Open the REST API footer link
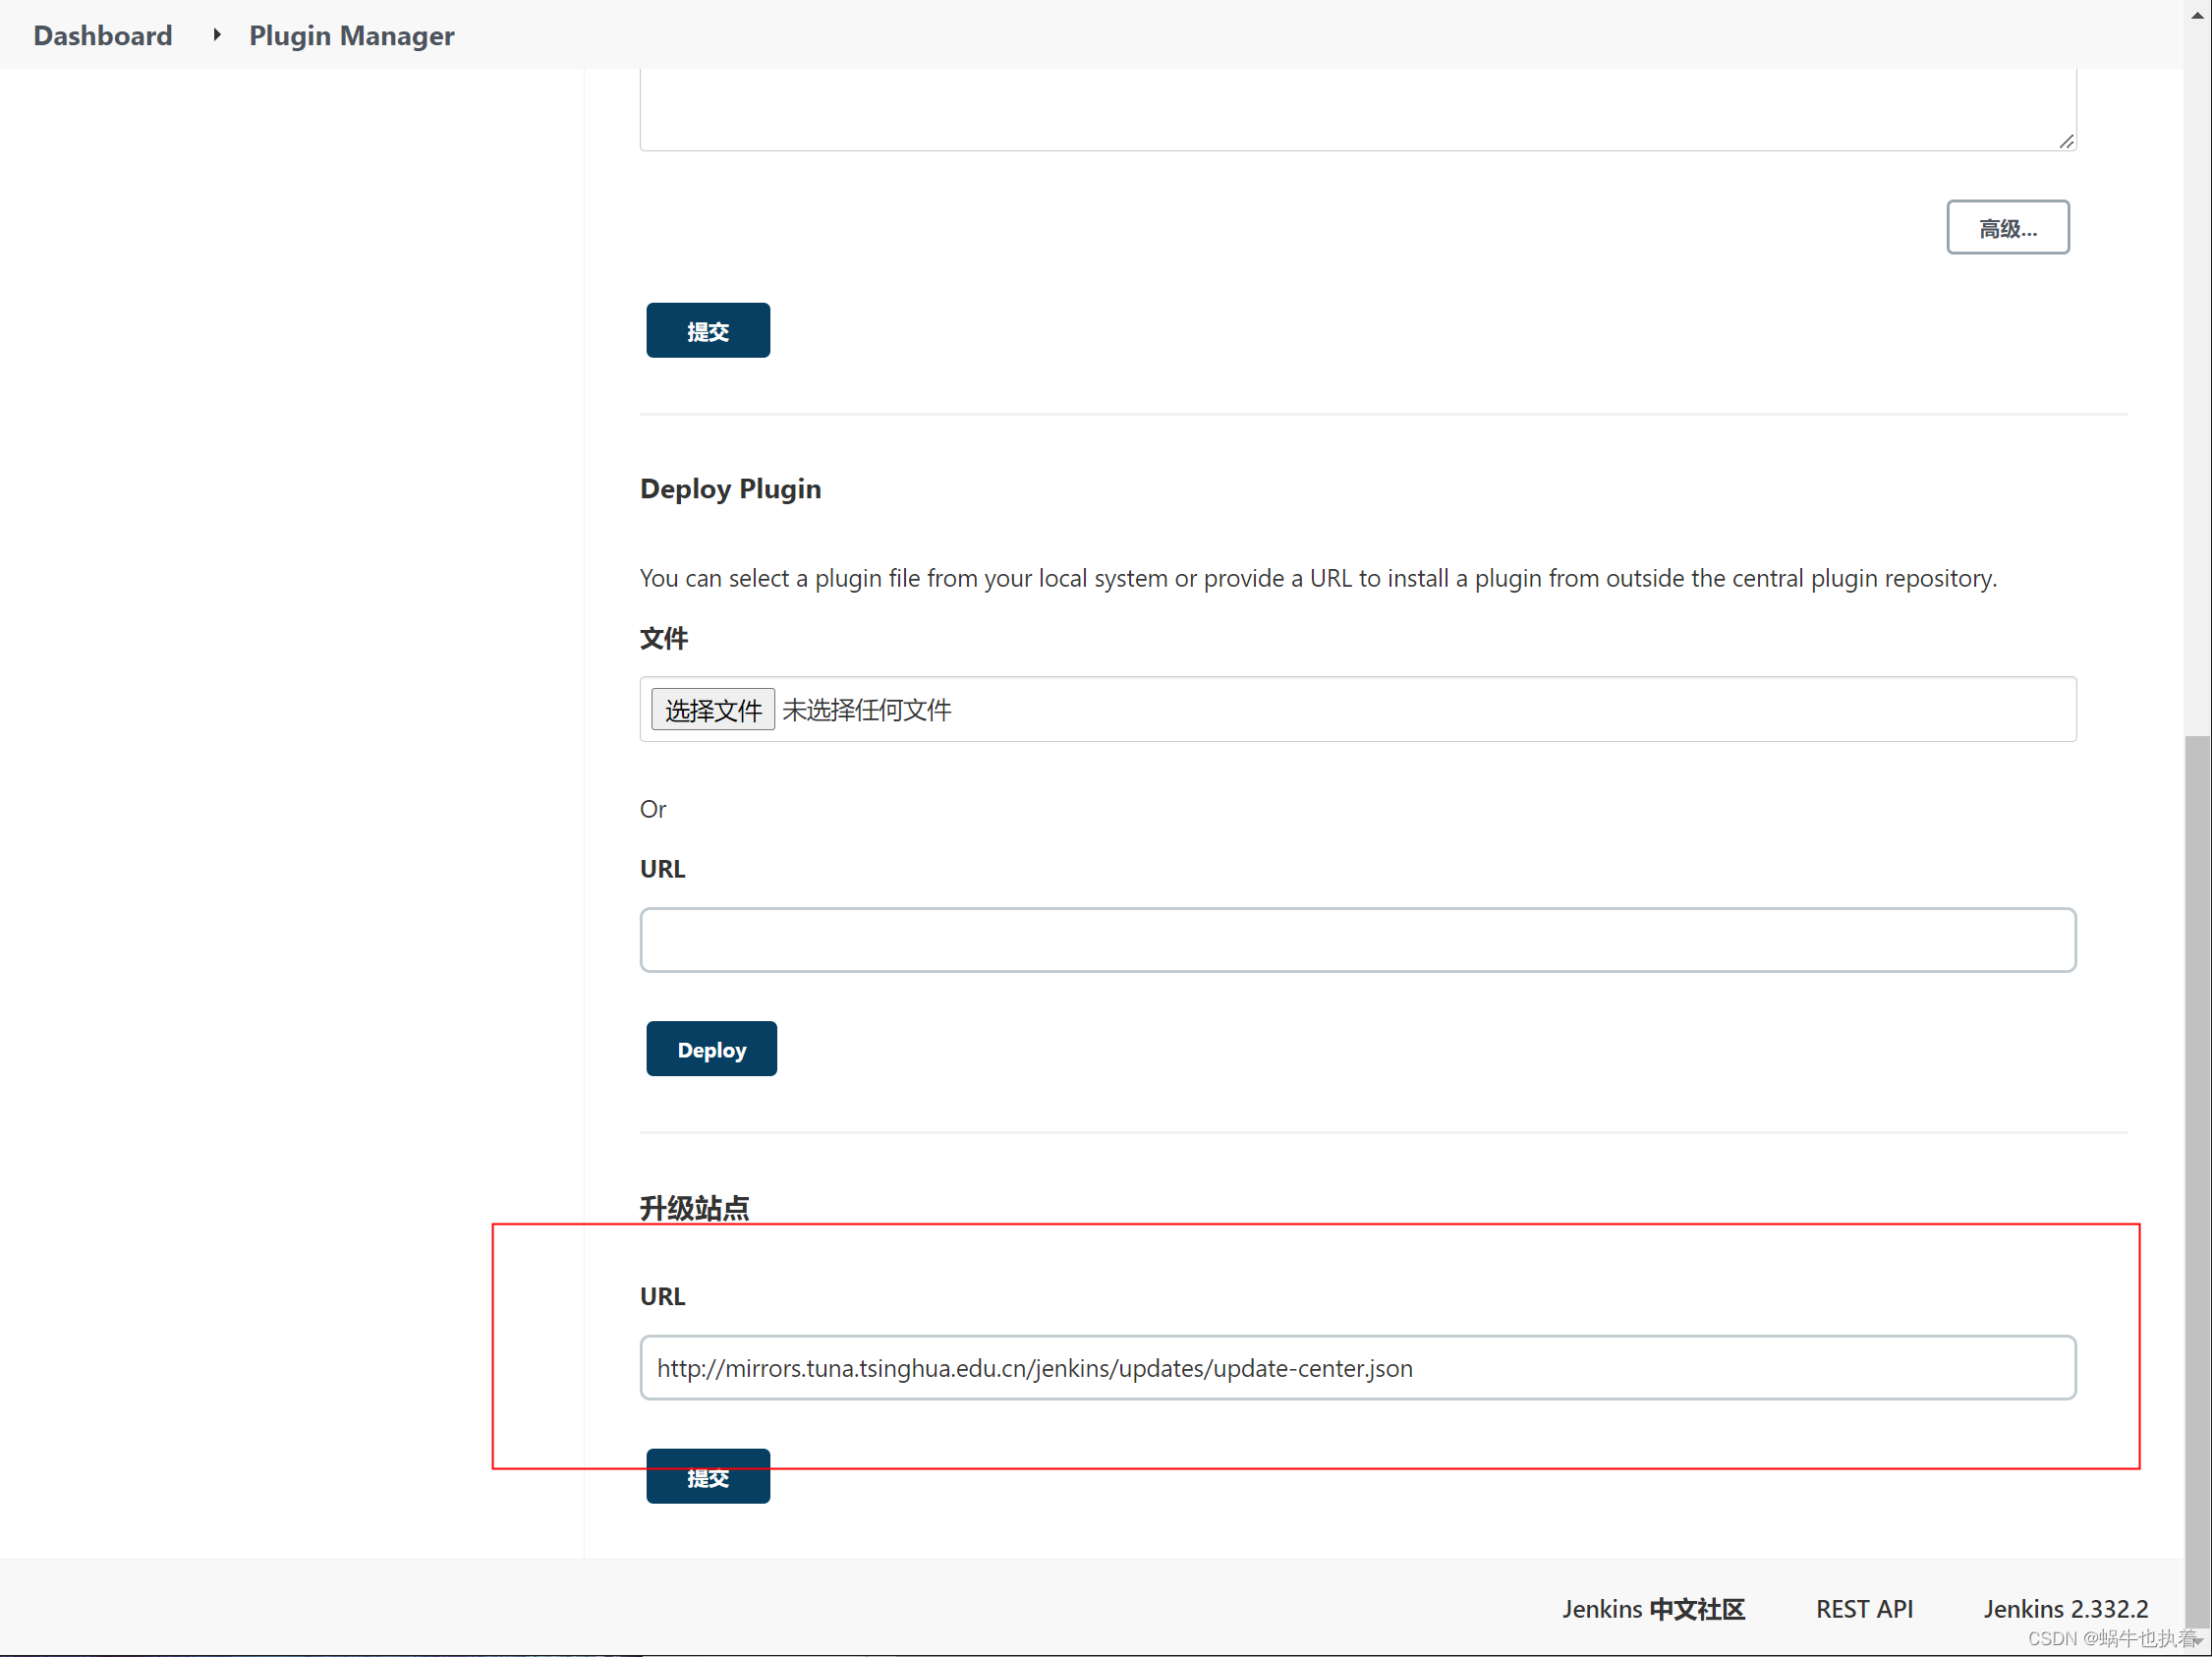The width and height of the screenshot is (2212, 1657). click(x=1863, y=1609)
